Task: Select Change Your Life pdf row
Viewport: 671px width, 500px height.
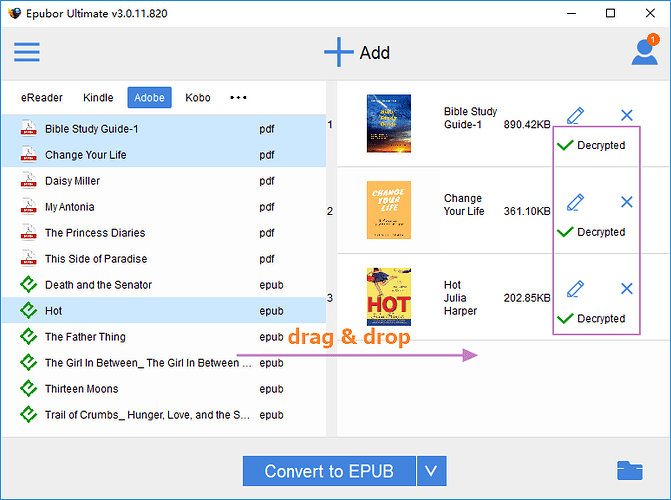Action: [164, 155]
